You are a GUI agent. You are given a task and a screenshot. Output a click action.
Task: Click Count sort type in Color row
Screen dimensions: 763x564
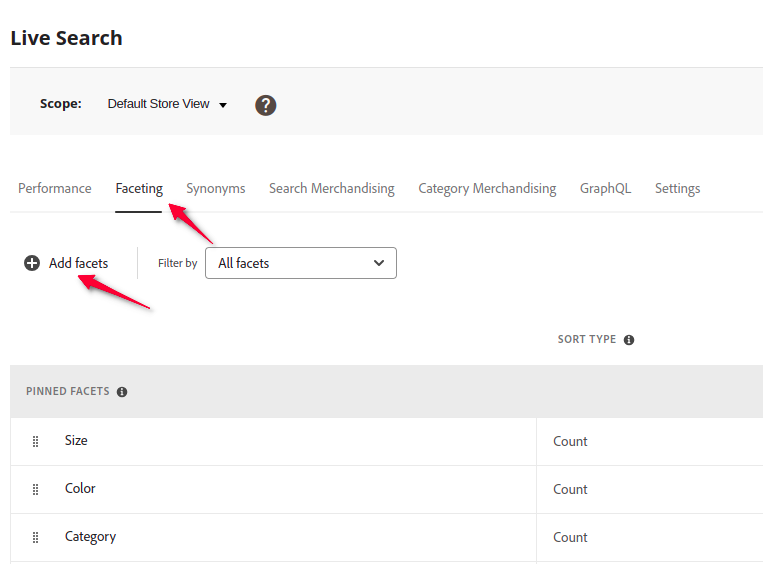[570, 489]
